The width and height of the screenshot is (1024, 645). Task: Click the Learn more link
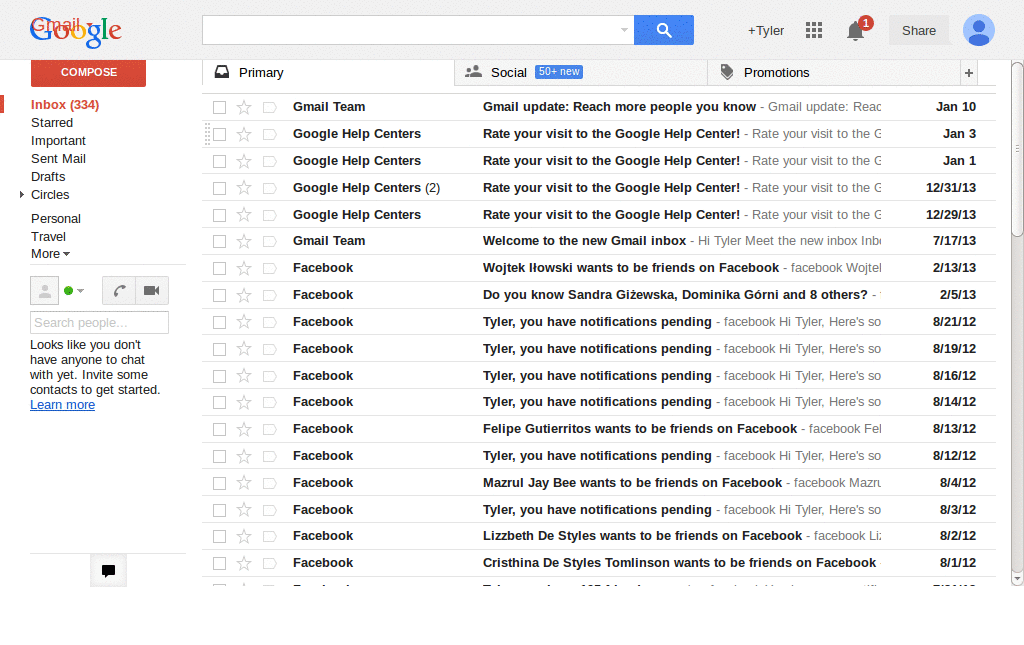click(x=62, y=405)
